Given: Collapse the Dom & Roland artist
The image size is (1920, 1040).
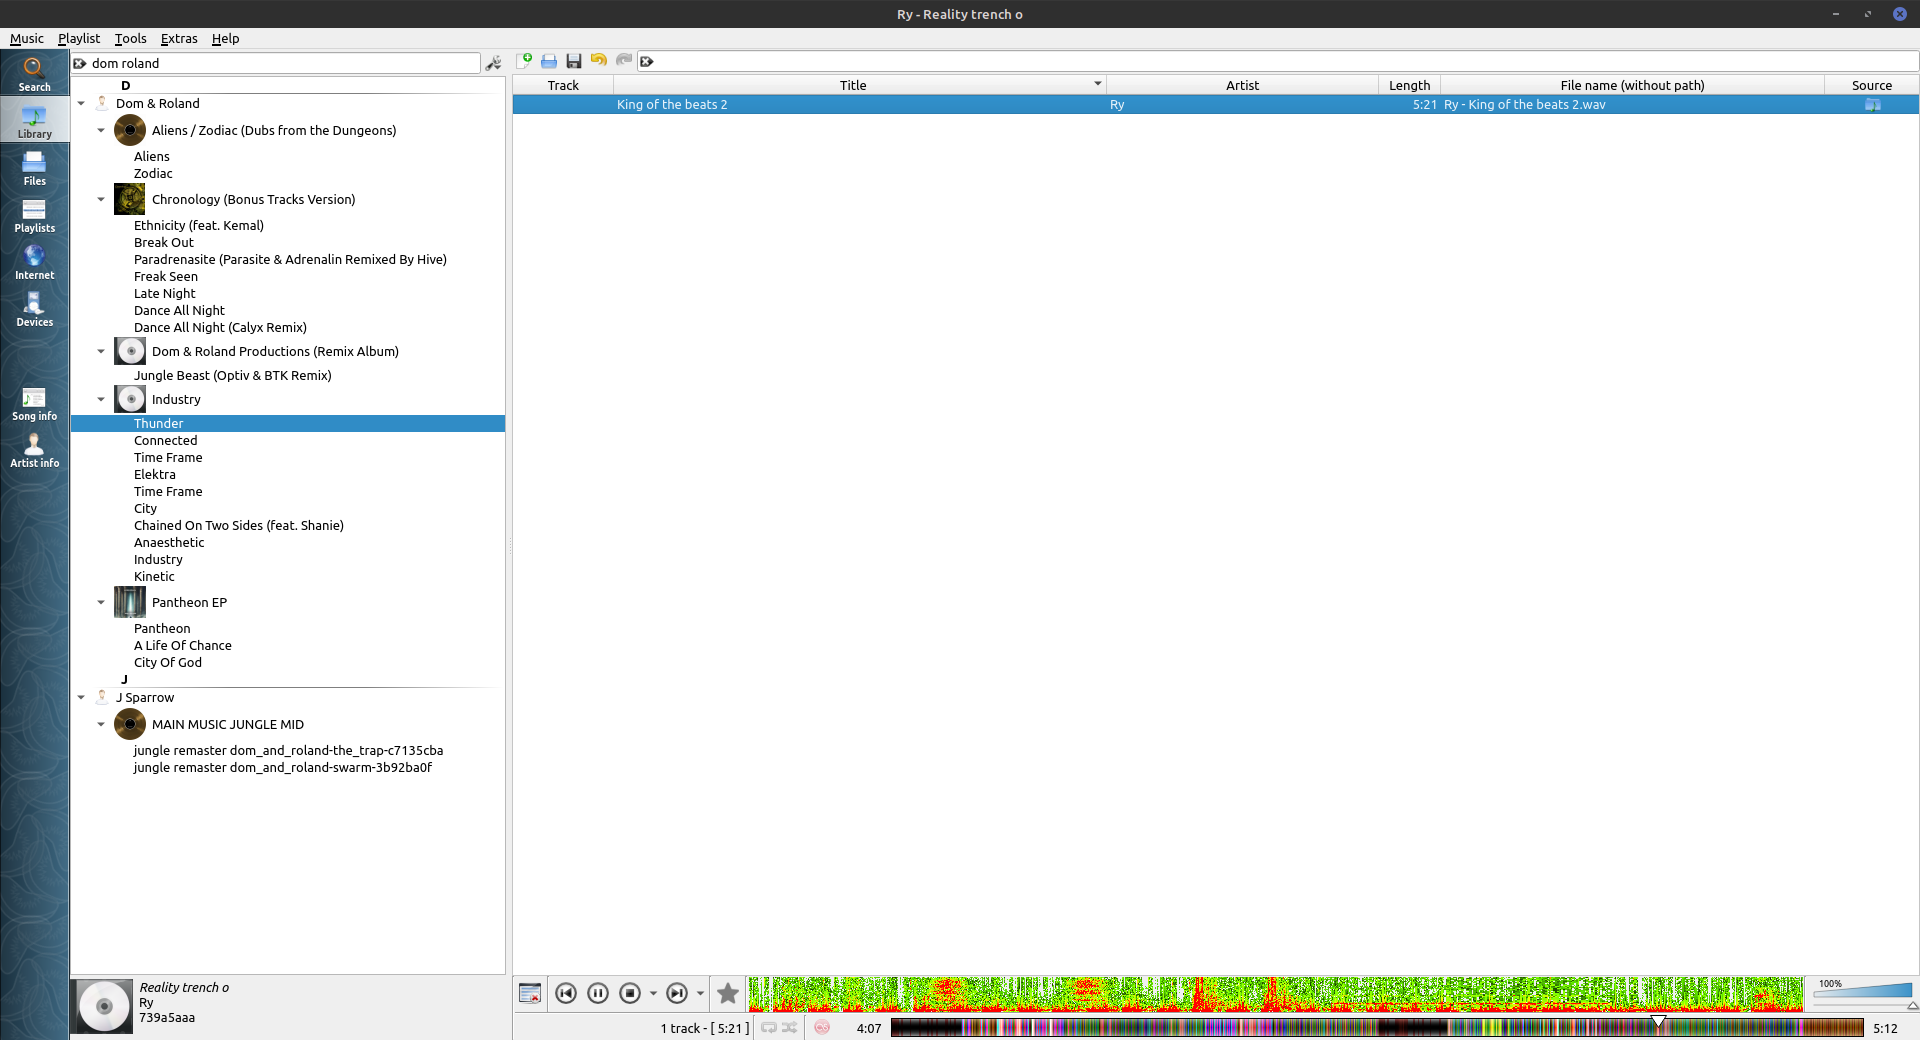Looking at the screenshot, I should (81, 103).
